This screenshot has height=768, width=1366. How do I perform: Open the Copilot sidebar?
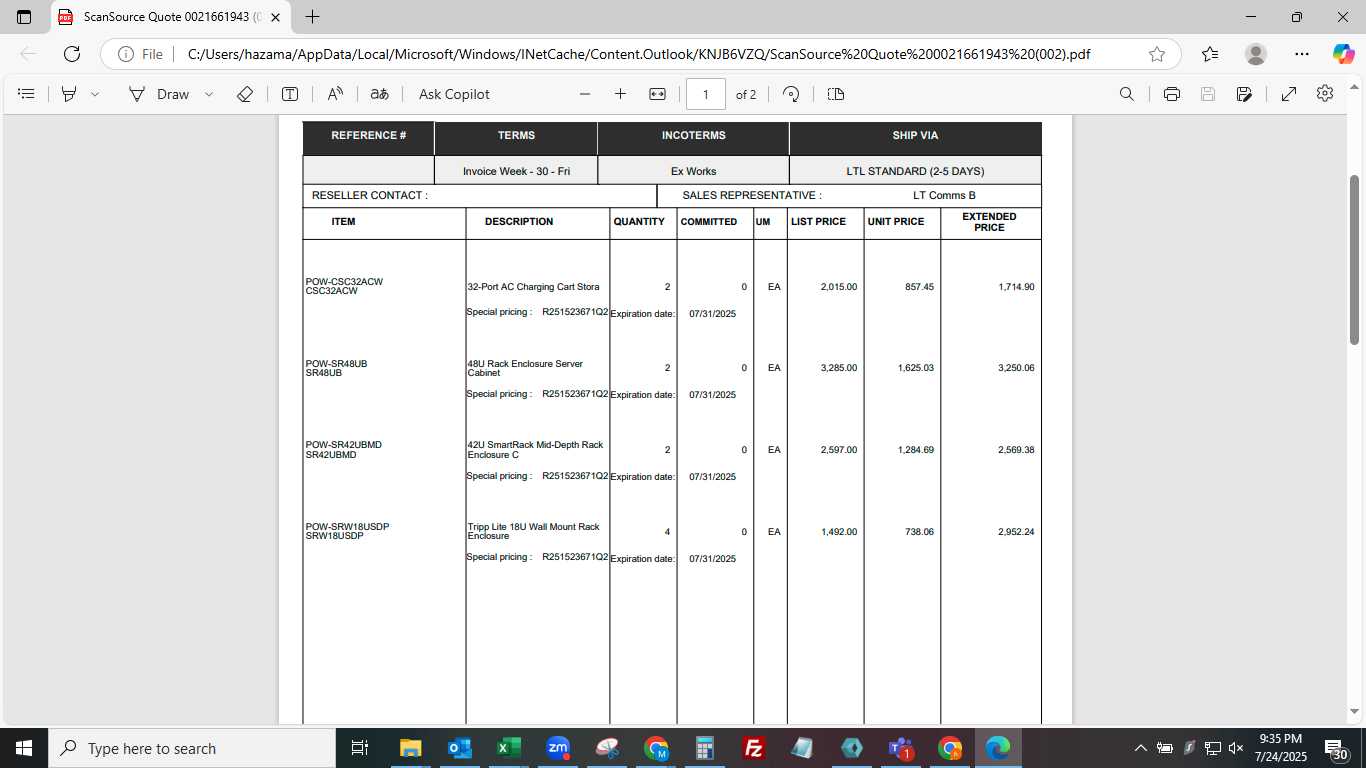pyautogui.click(x=1343, y=54)
